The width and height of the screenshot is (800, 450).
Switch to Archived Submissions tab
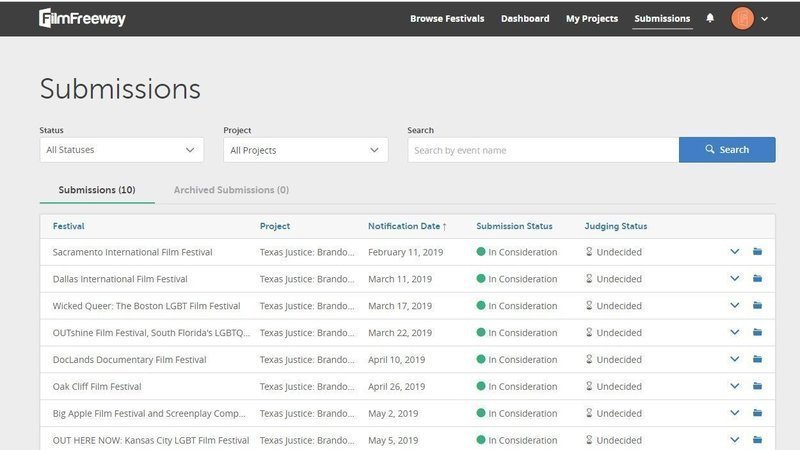point(231,190)
